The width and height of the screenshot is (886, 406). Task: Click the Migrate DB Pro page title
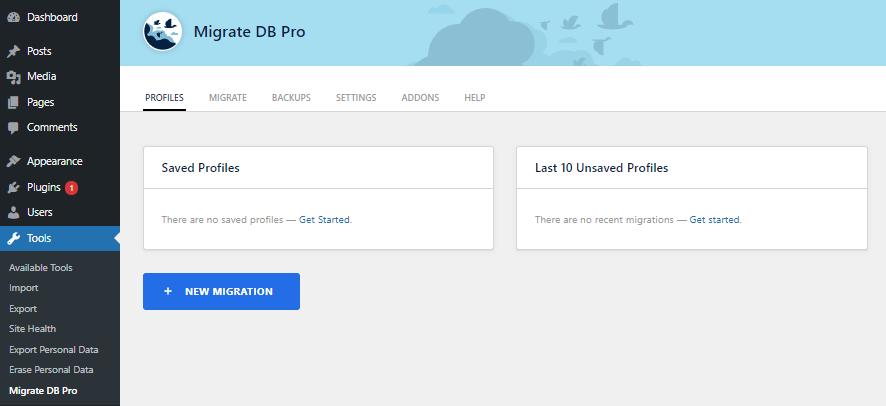[x=250, y=32]
